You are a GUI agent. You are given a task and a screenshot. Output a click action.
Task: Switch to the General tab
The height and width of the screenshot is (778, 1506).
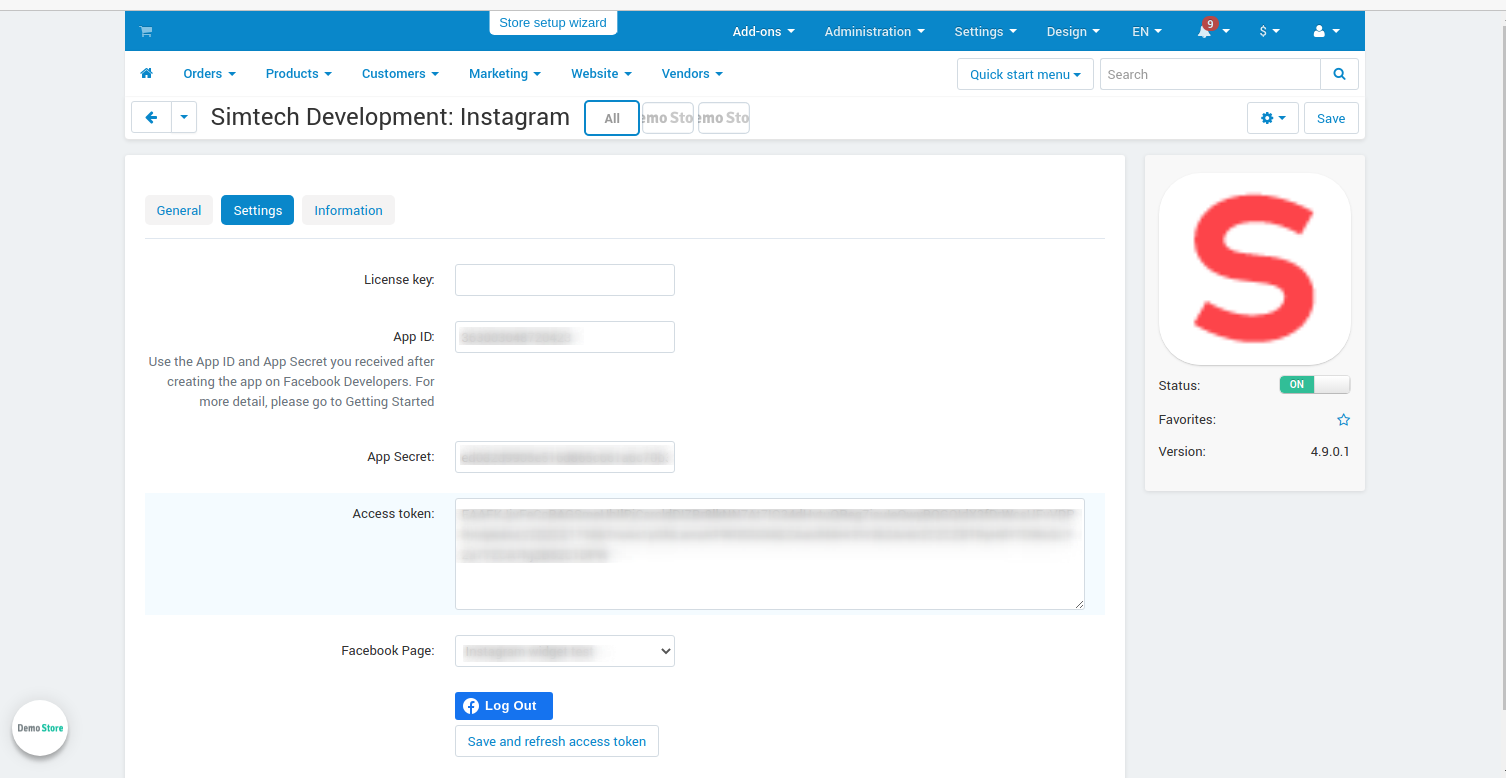point(179,210)
